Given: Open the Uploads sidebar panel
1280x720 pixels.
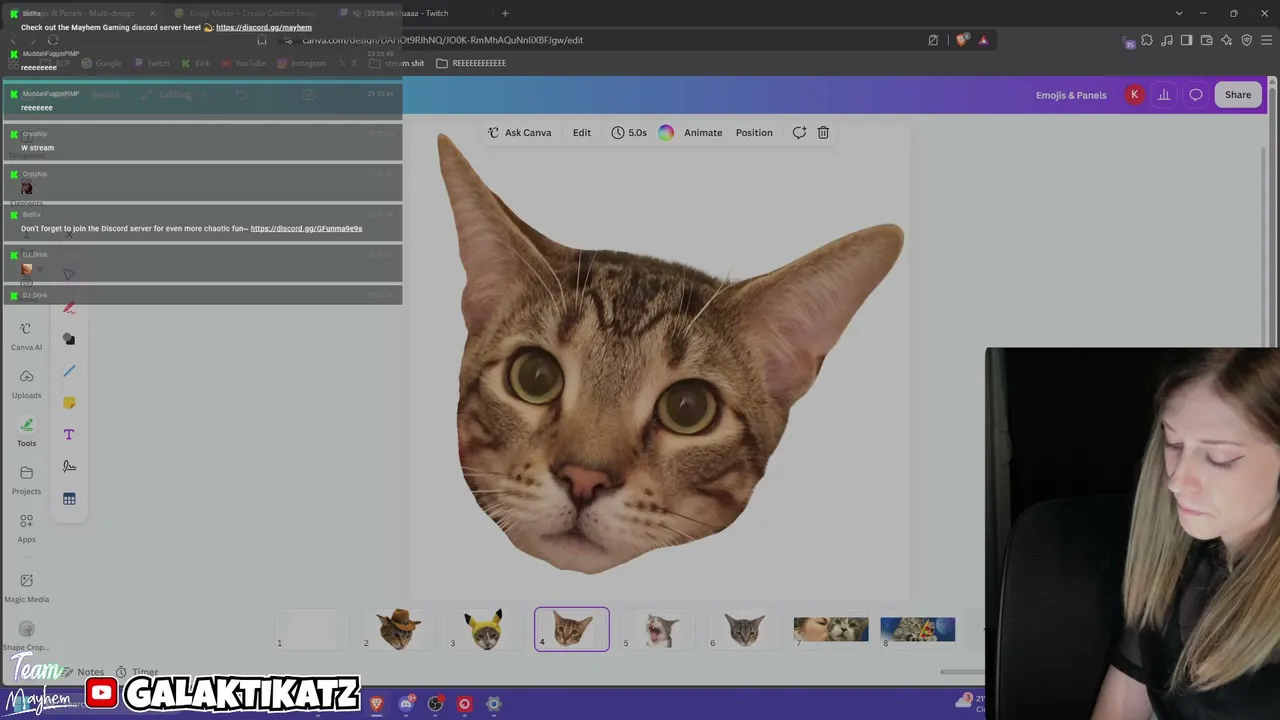Looking at the screenshot, I should click(x=26, y=385).
